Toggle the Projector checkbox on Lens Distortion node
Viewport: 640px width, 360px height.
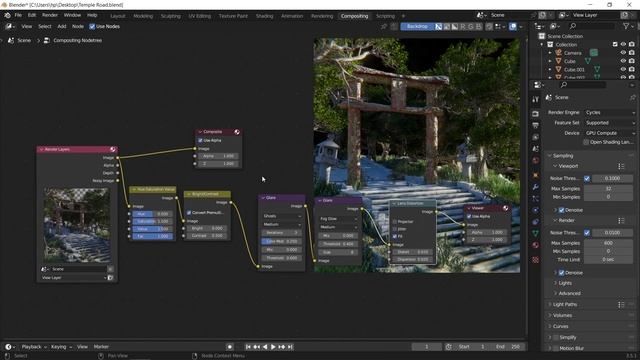[x=395, y=222]
